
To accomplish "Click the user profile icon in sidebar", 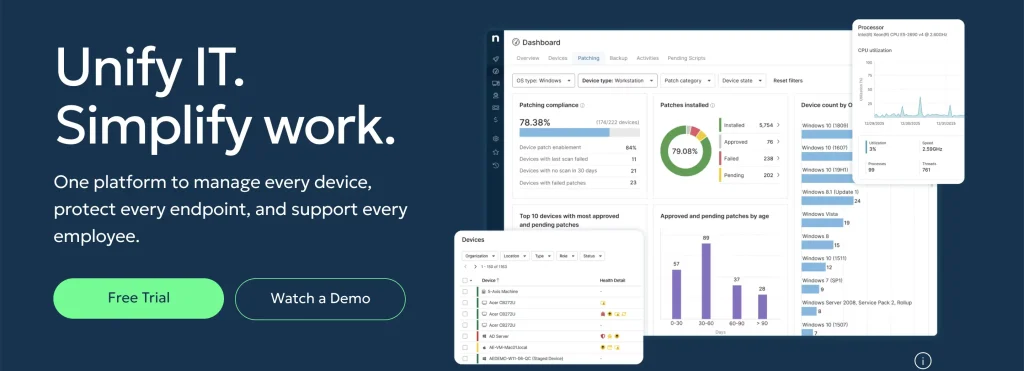I will point(496,95).
